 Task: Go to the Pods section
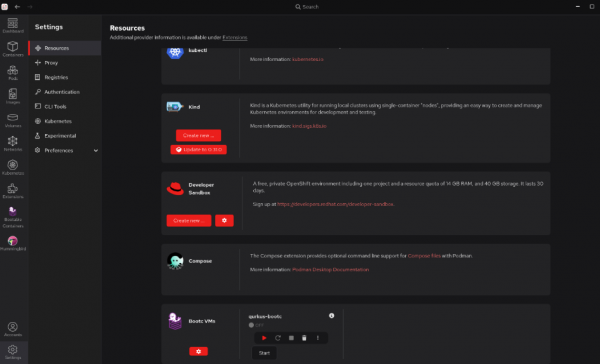(13, 72)
